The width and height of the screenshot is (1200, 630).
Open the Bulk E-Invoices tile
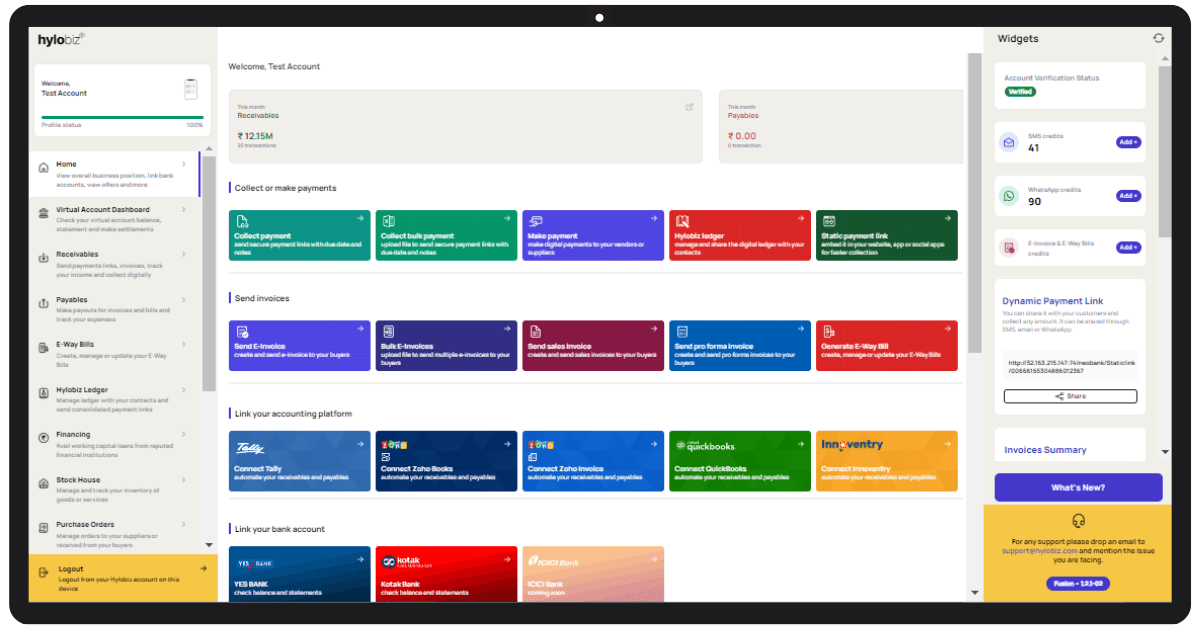[446, 346]
